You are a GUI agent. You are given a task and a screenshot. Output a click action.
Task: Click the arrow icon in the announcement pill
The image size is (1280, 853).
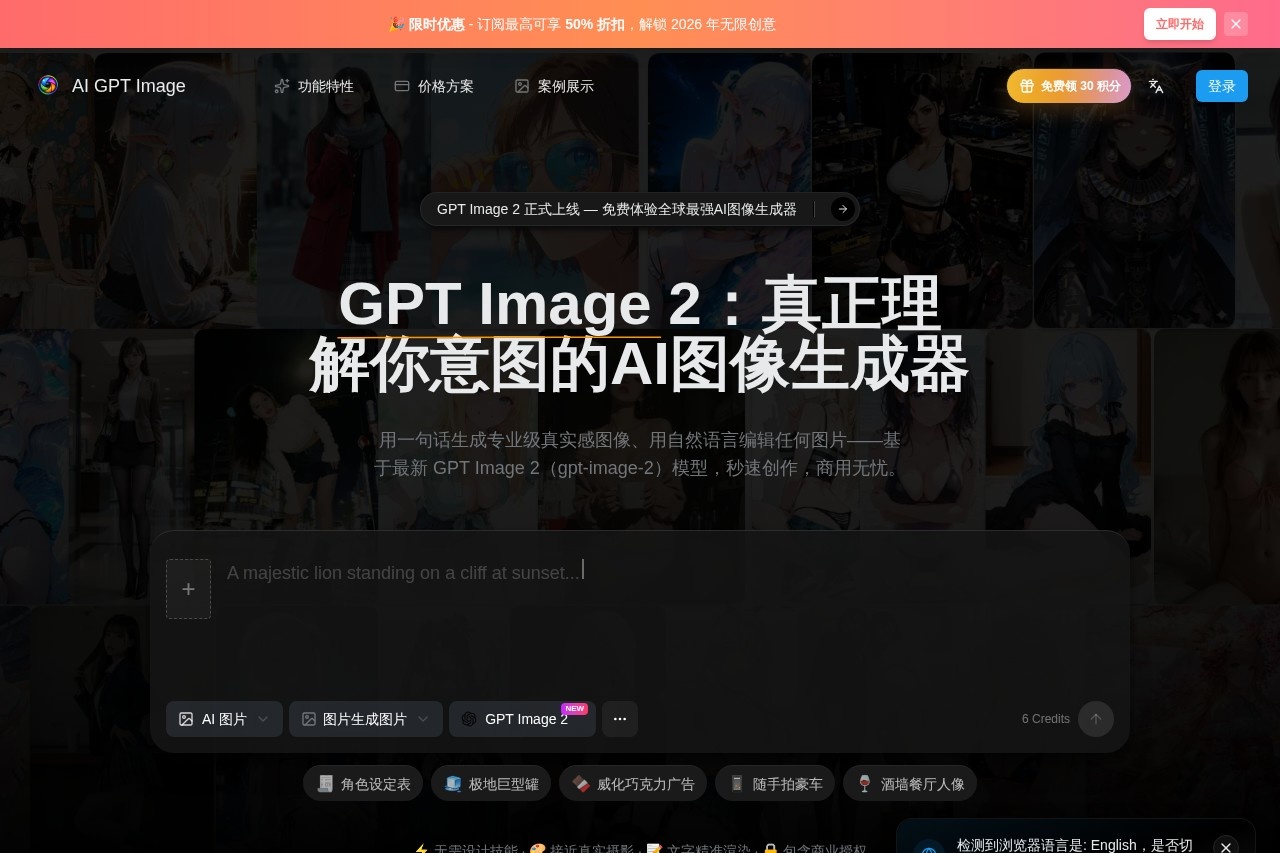click(x=843, y=209)
